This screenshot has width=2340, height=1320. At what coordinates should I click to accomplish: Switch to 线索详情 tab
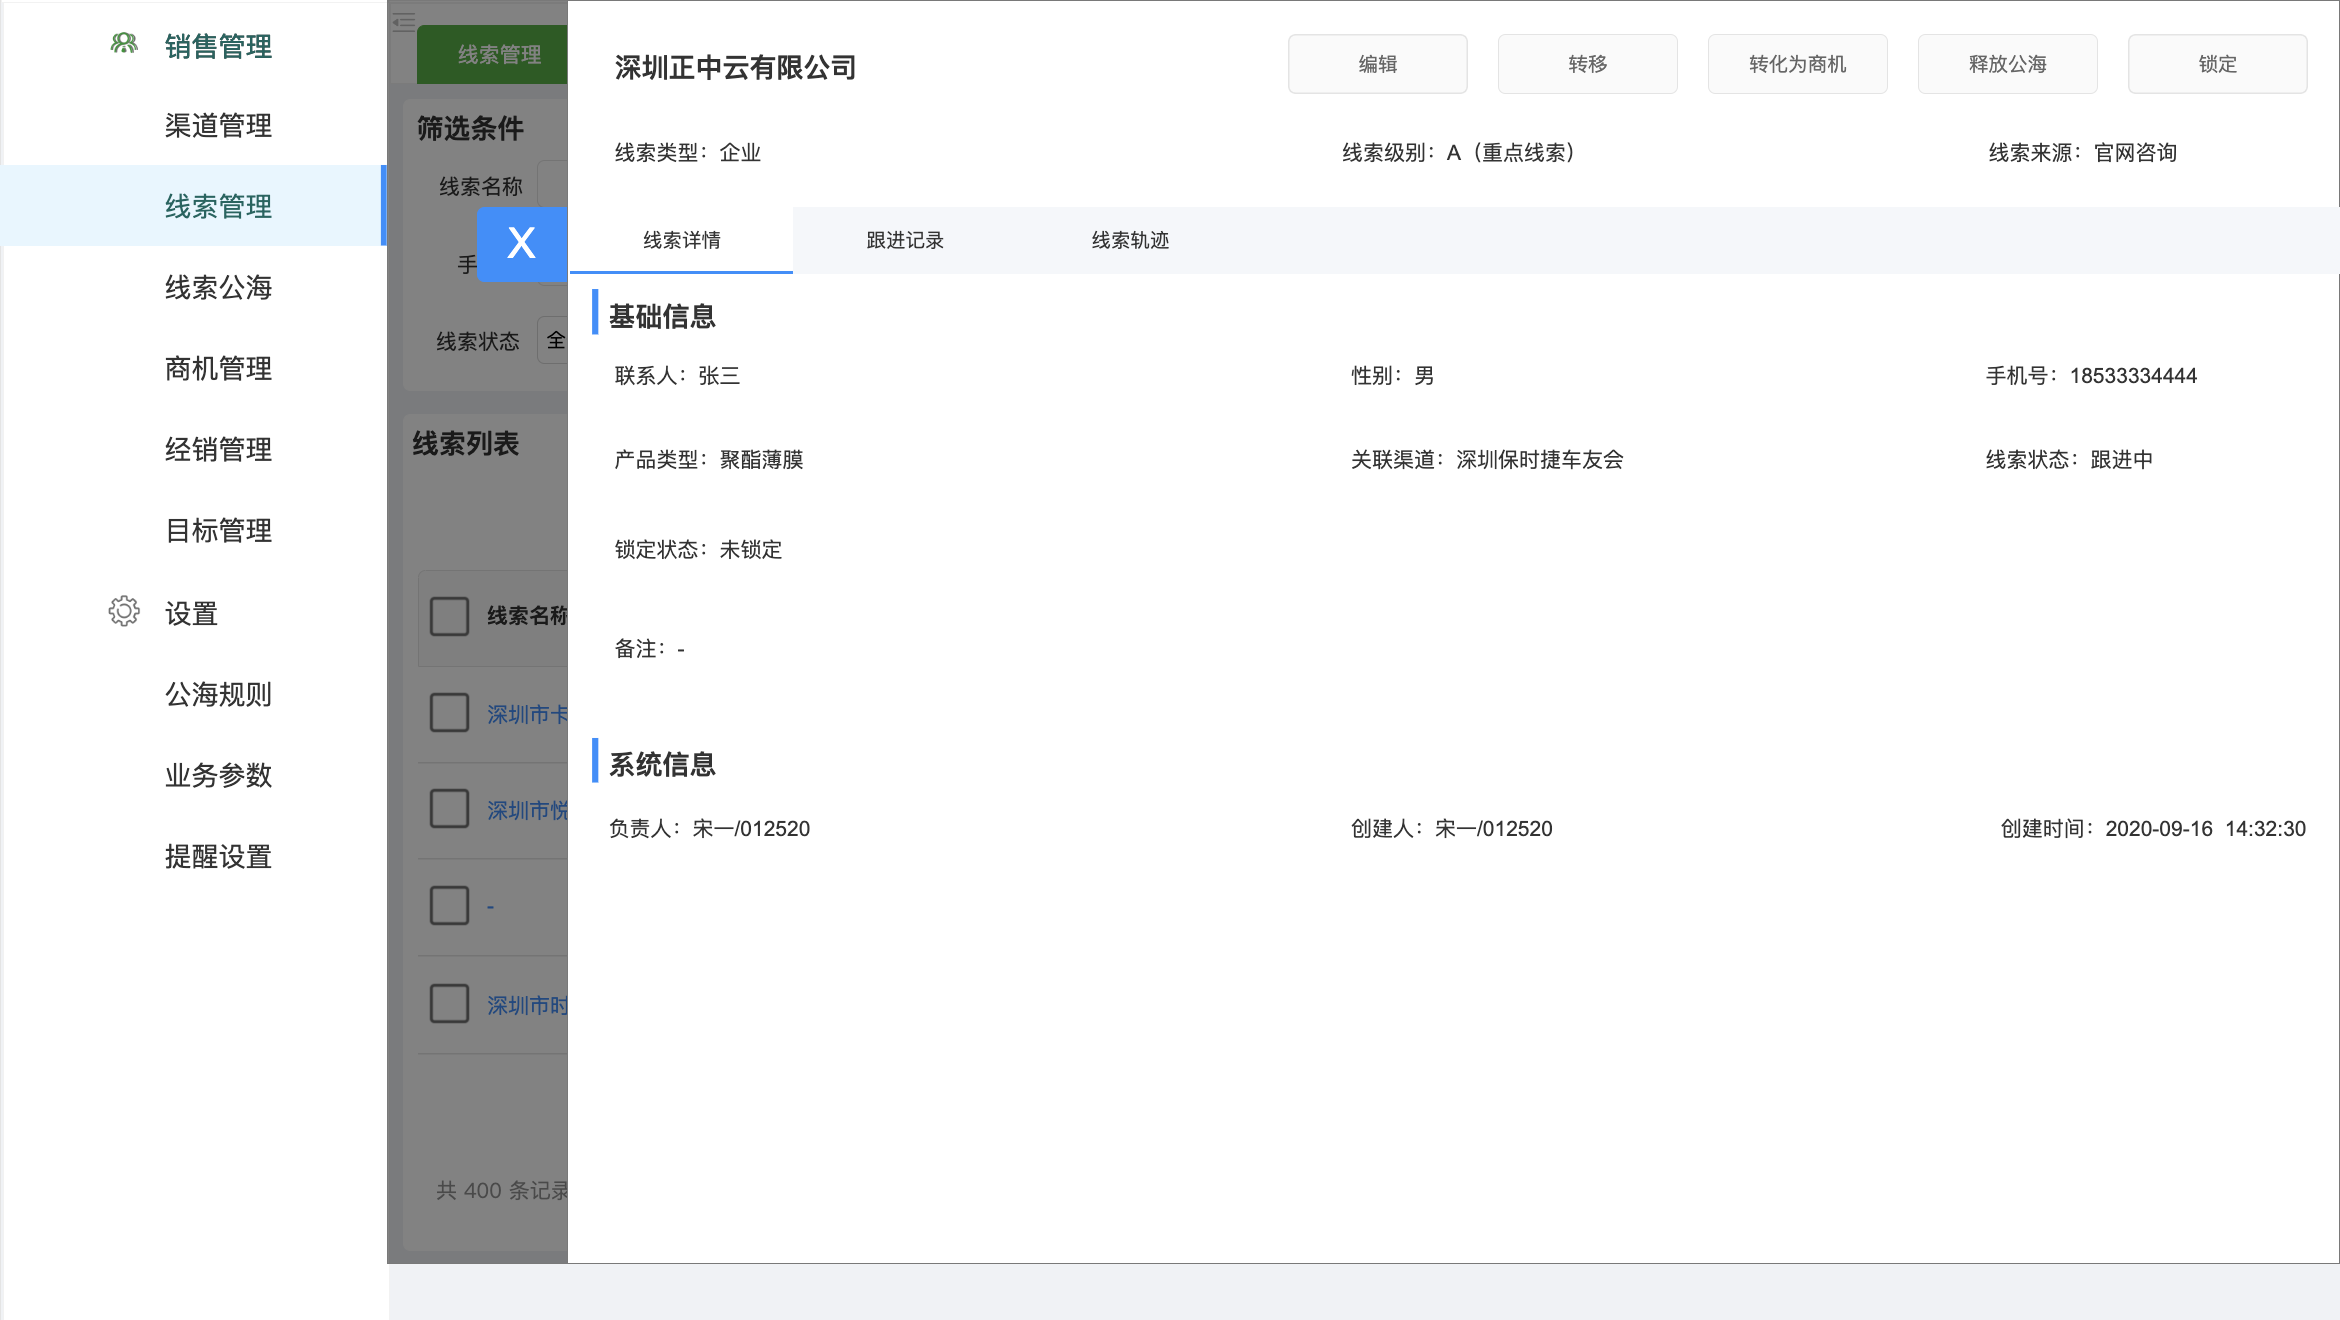[x=681, y=240]
